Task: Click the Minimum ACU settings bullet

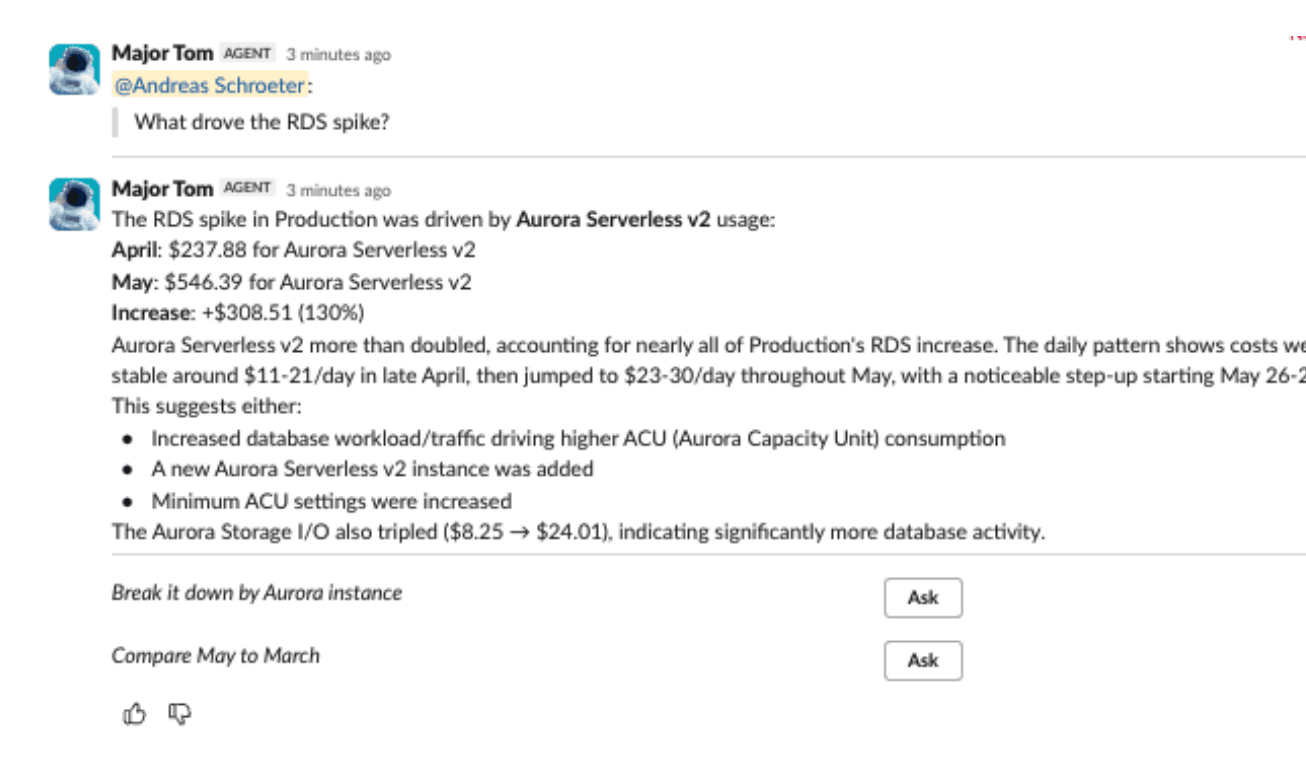Action: (331, 501)
